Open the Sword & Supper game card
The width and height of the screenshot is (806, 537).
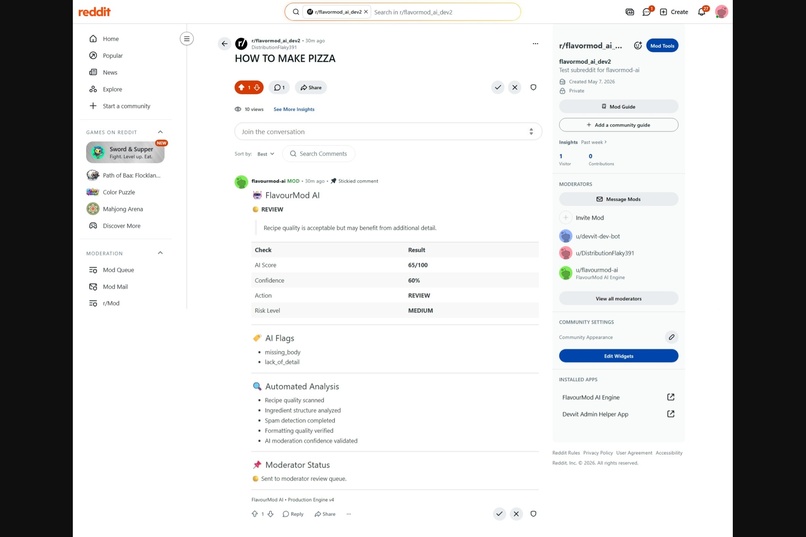[x=125, y=152]
